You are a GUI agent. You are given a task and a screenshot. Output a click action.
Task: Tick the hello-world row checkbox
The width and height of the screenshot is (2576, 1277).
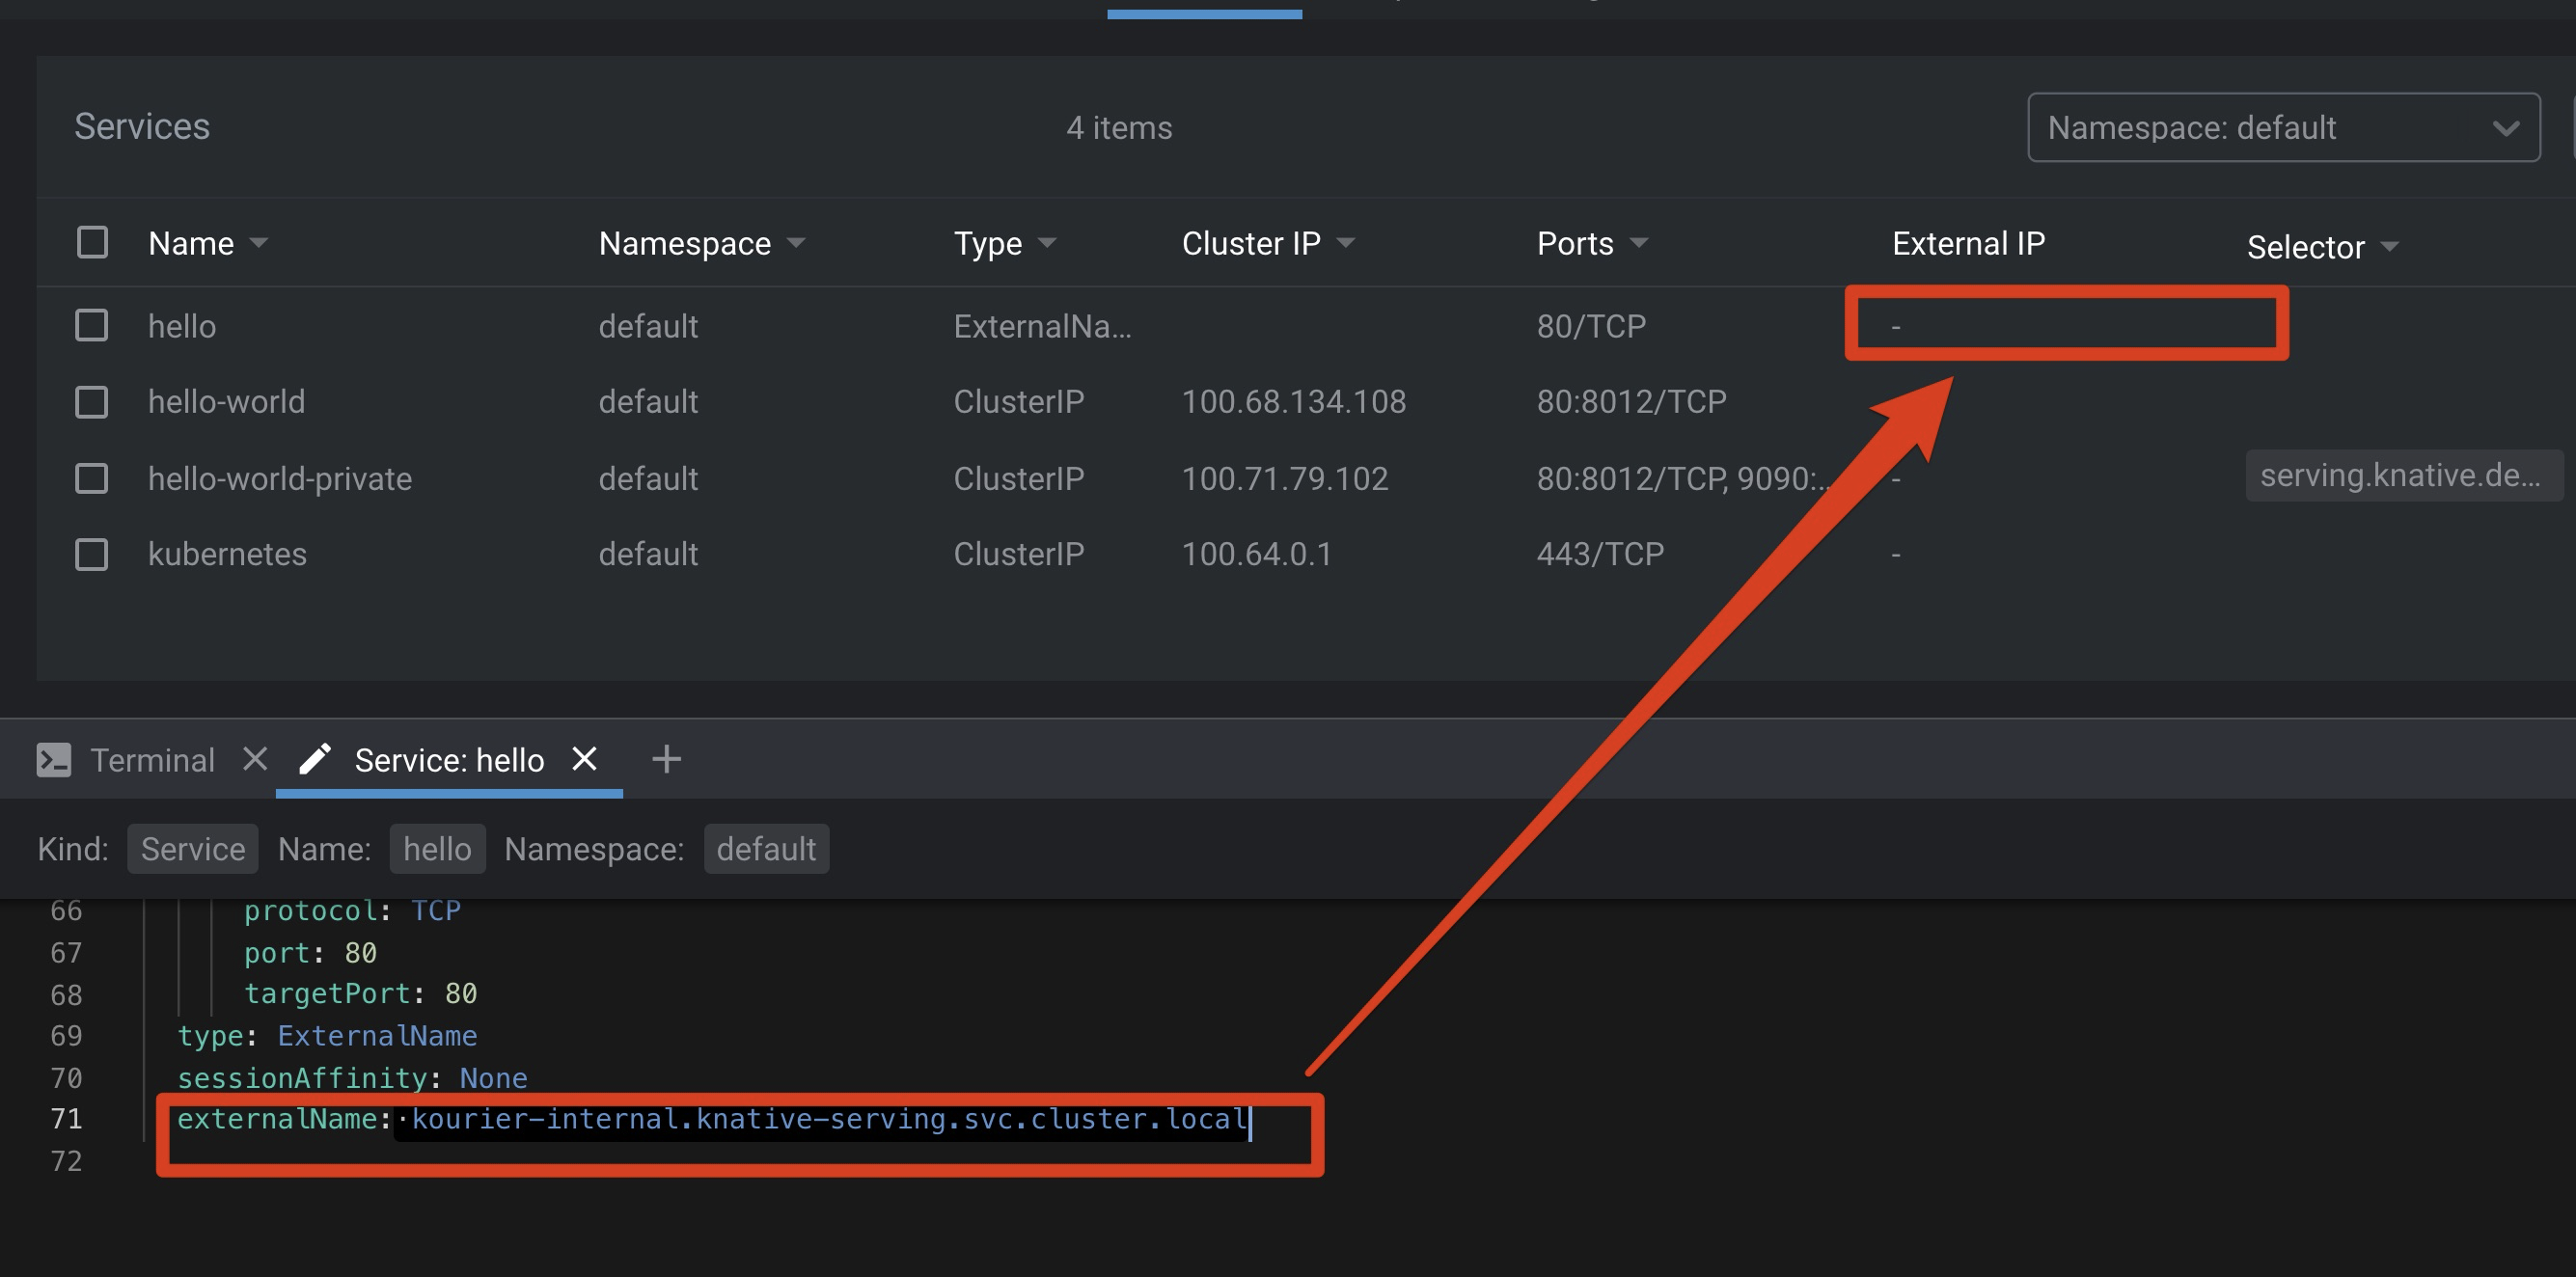coord(92,401)
